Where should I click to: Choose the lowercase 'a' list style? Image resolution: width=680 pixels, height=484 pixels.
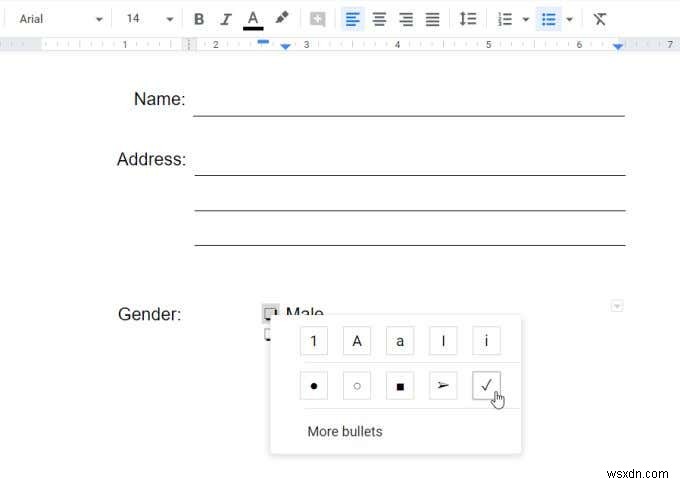tap(400, 341)
